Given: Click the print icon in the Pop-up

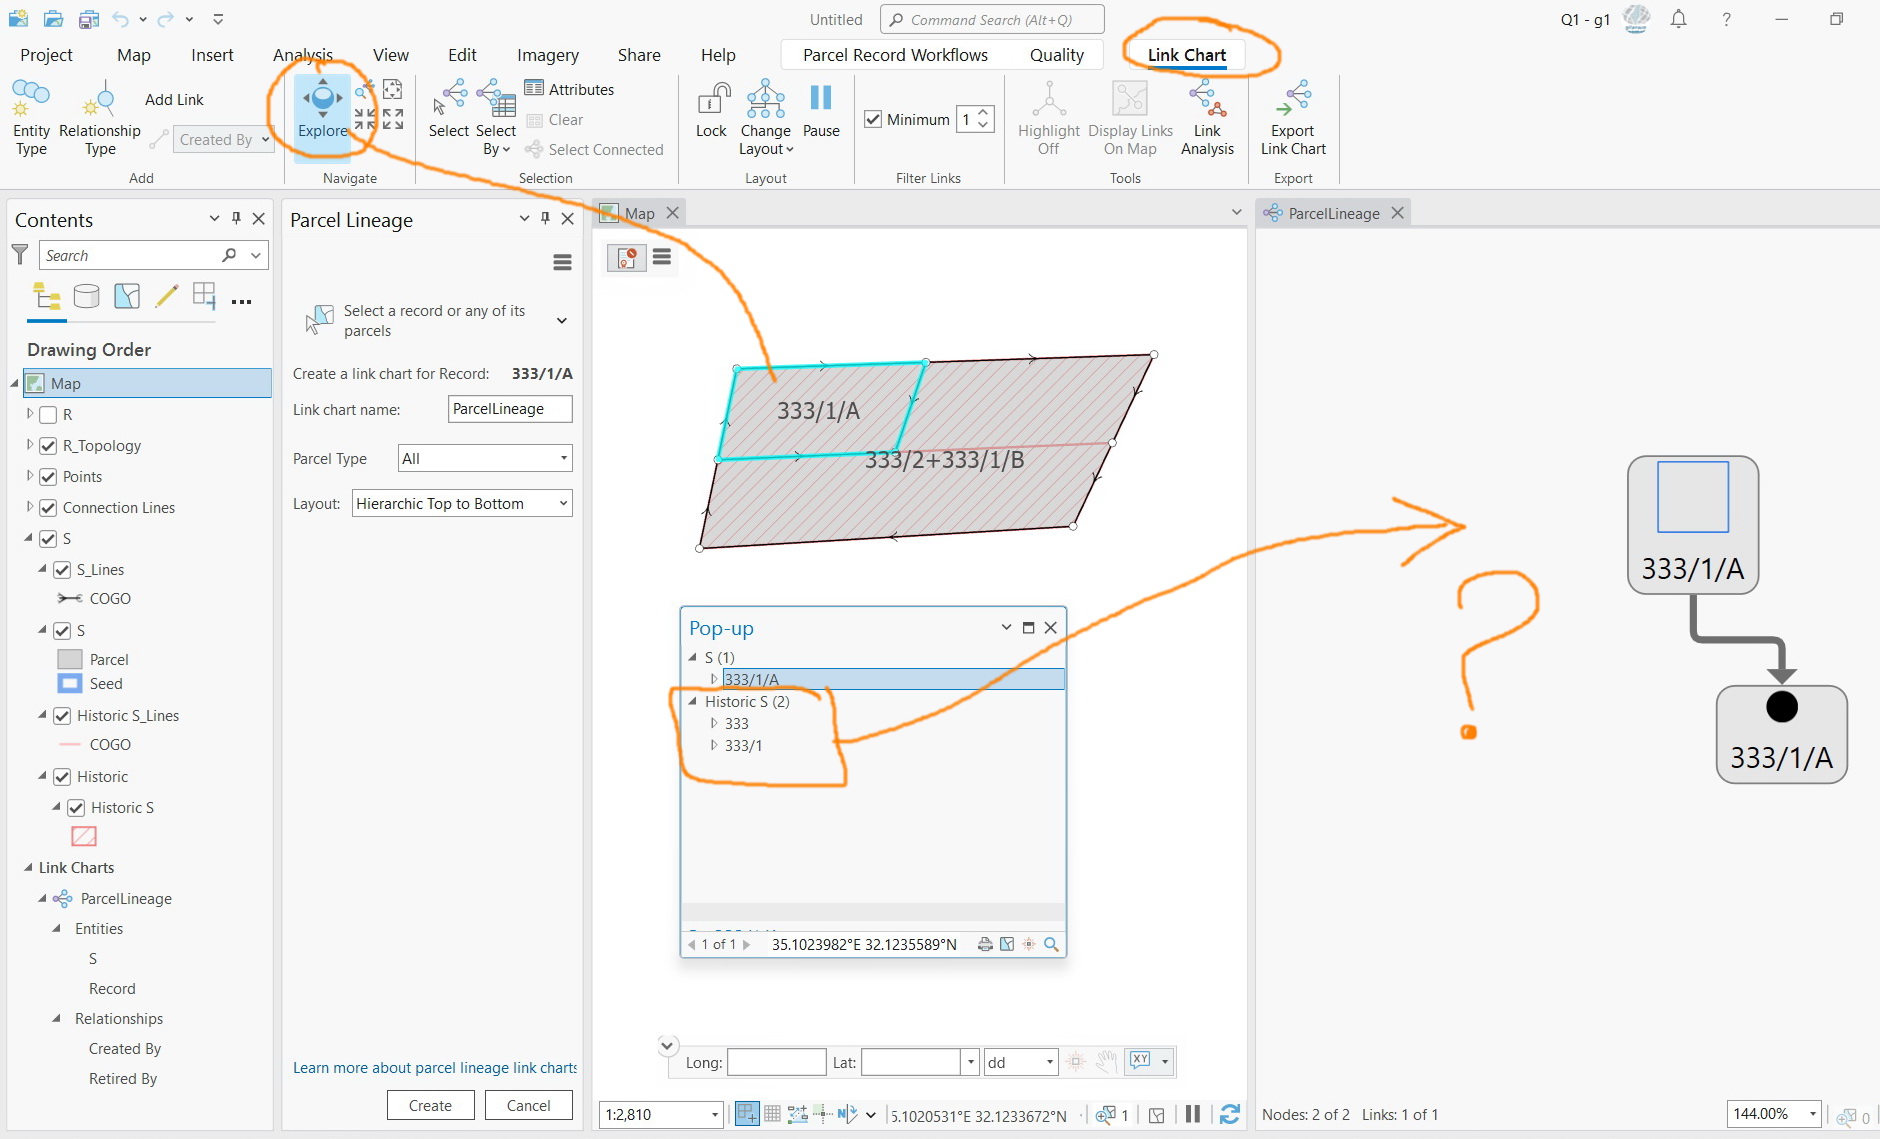Looking at the screenshot, I should pyautogui.click(x=985, y=943).
